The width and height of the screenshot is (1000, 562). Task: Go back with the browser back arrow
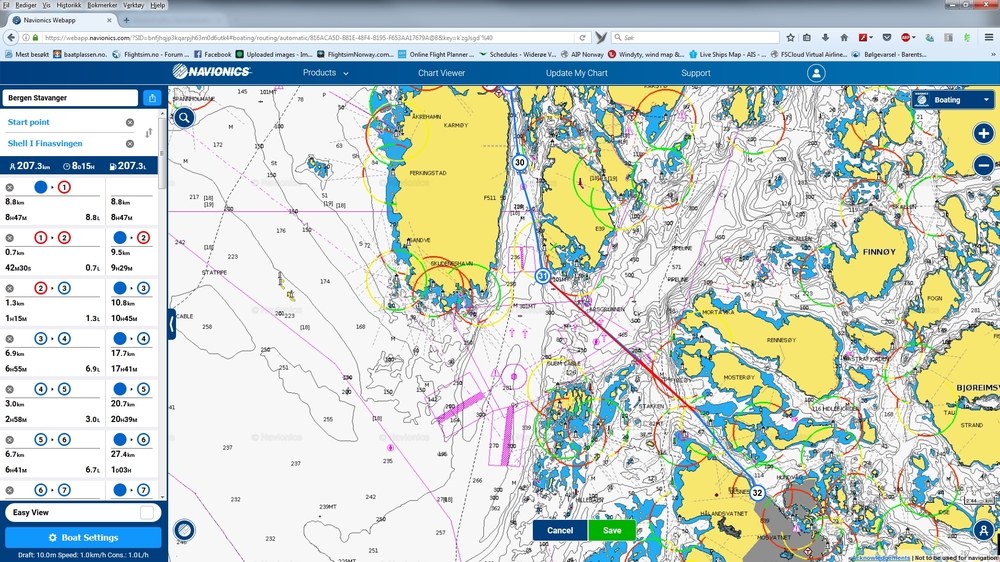(x=11, y=38)
